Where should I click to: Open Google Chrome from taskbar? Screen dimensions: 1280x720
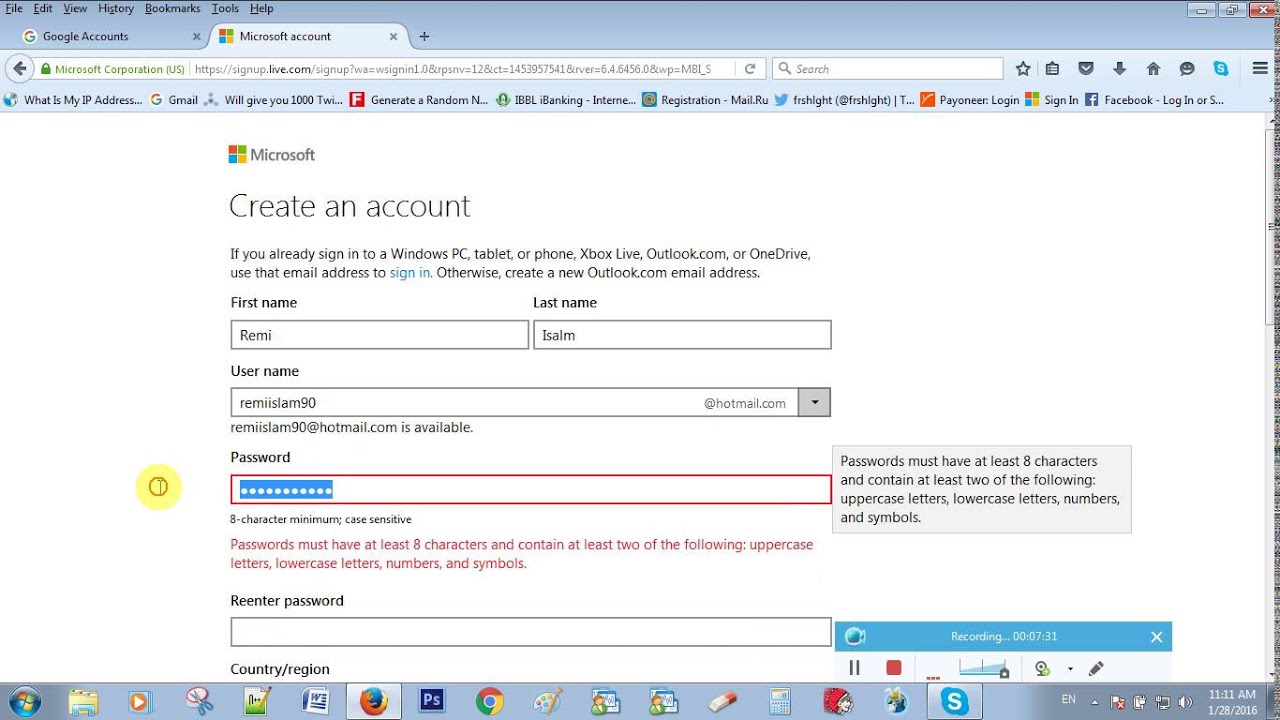[490, 701]
